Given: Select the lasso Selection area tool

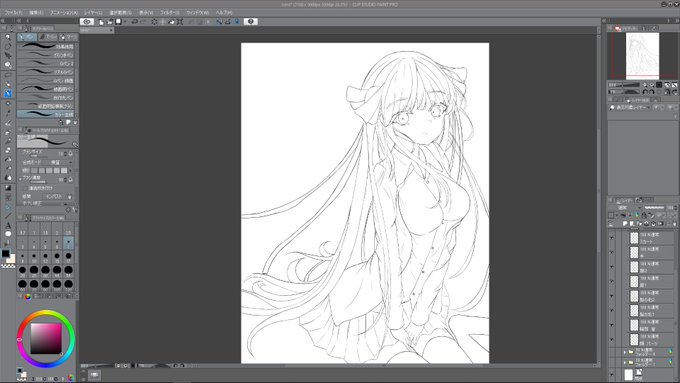Looking at the screenshot, I should click(8, 75).
